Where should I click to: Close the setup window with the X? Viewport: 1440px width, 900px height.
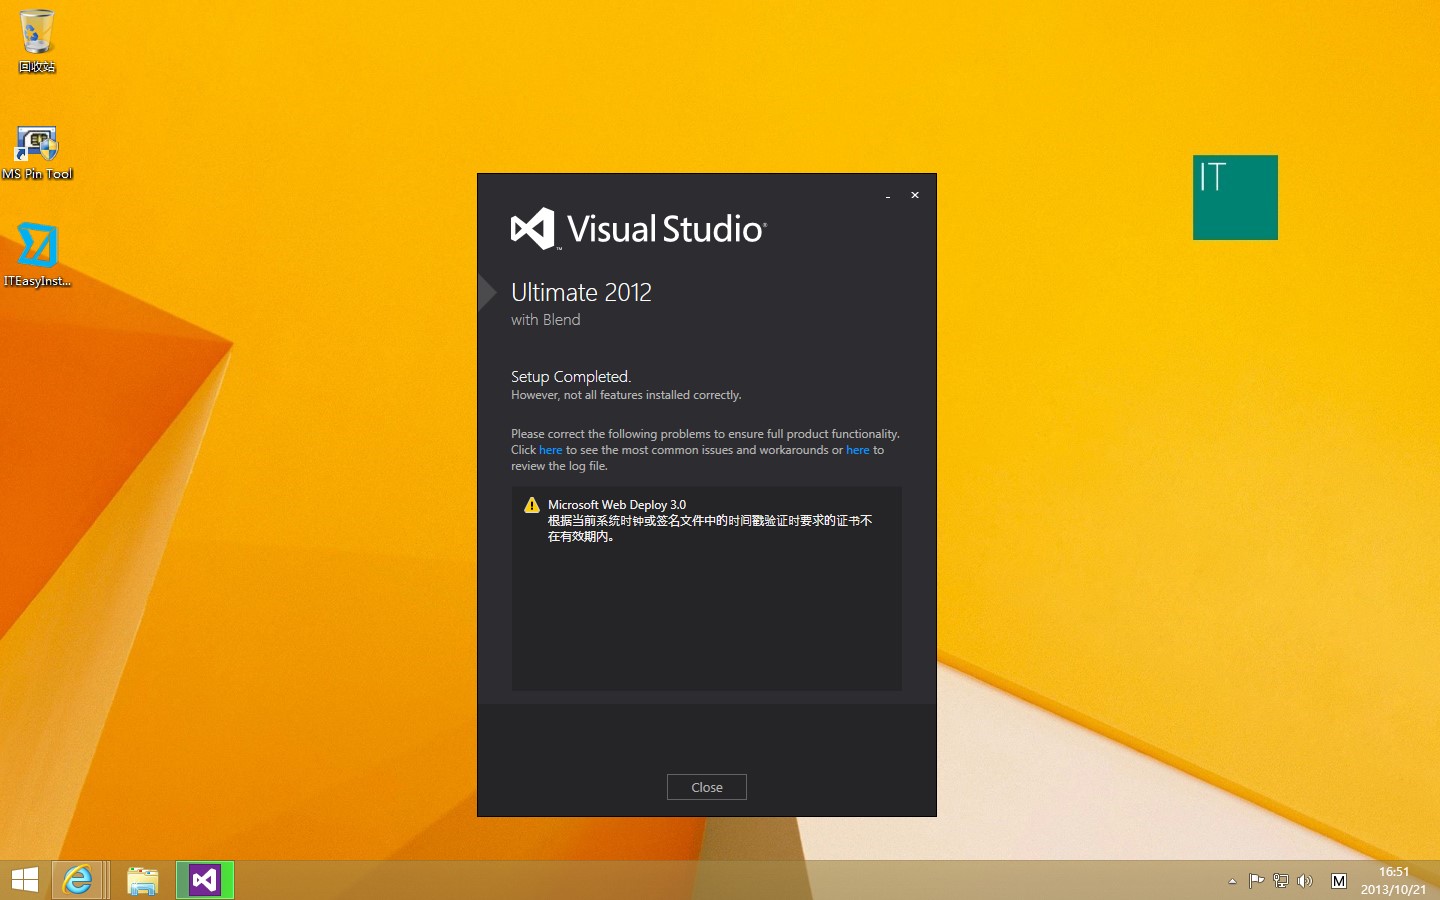click(x=915, y=195)
